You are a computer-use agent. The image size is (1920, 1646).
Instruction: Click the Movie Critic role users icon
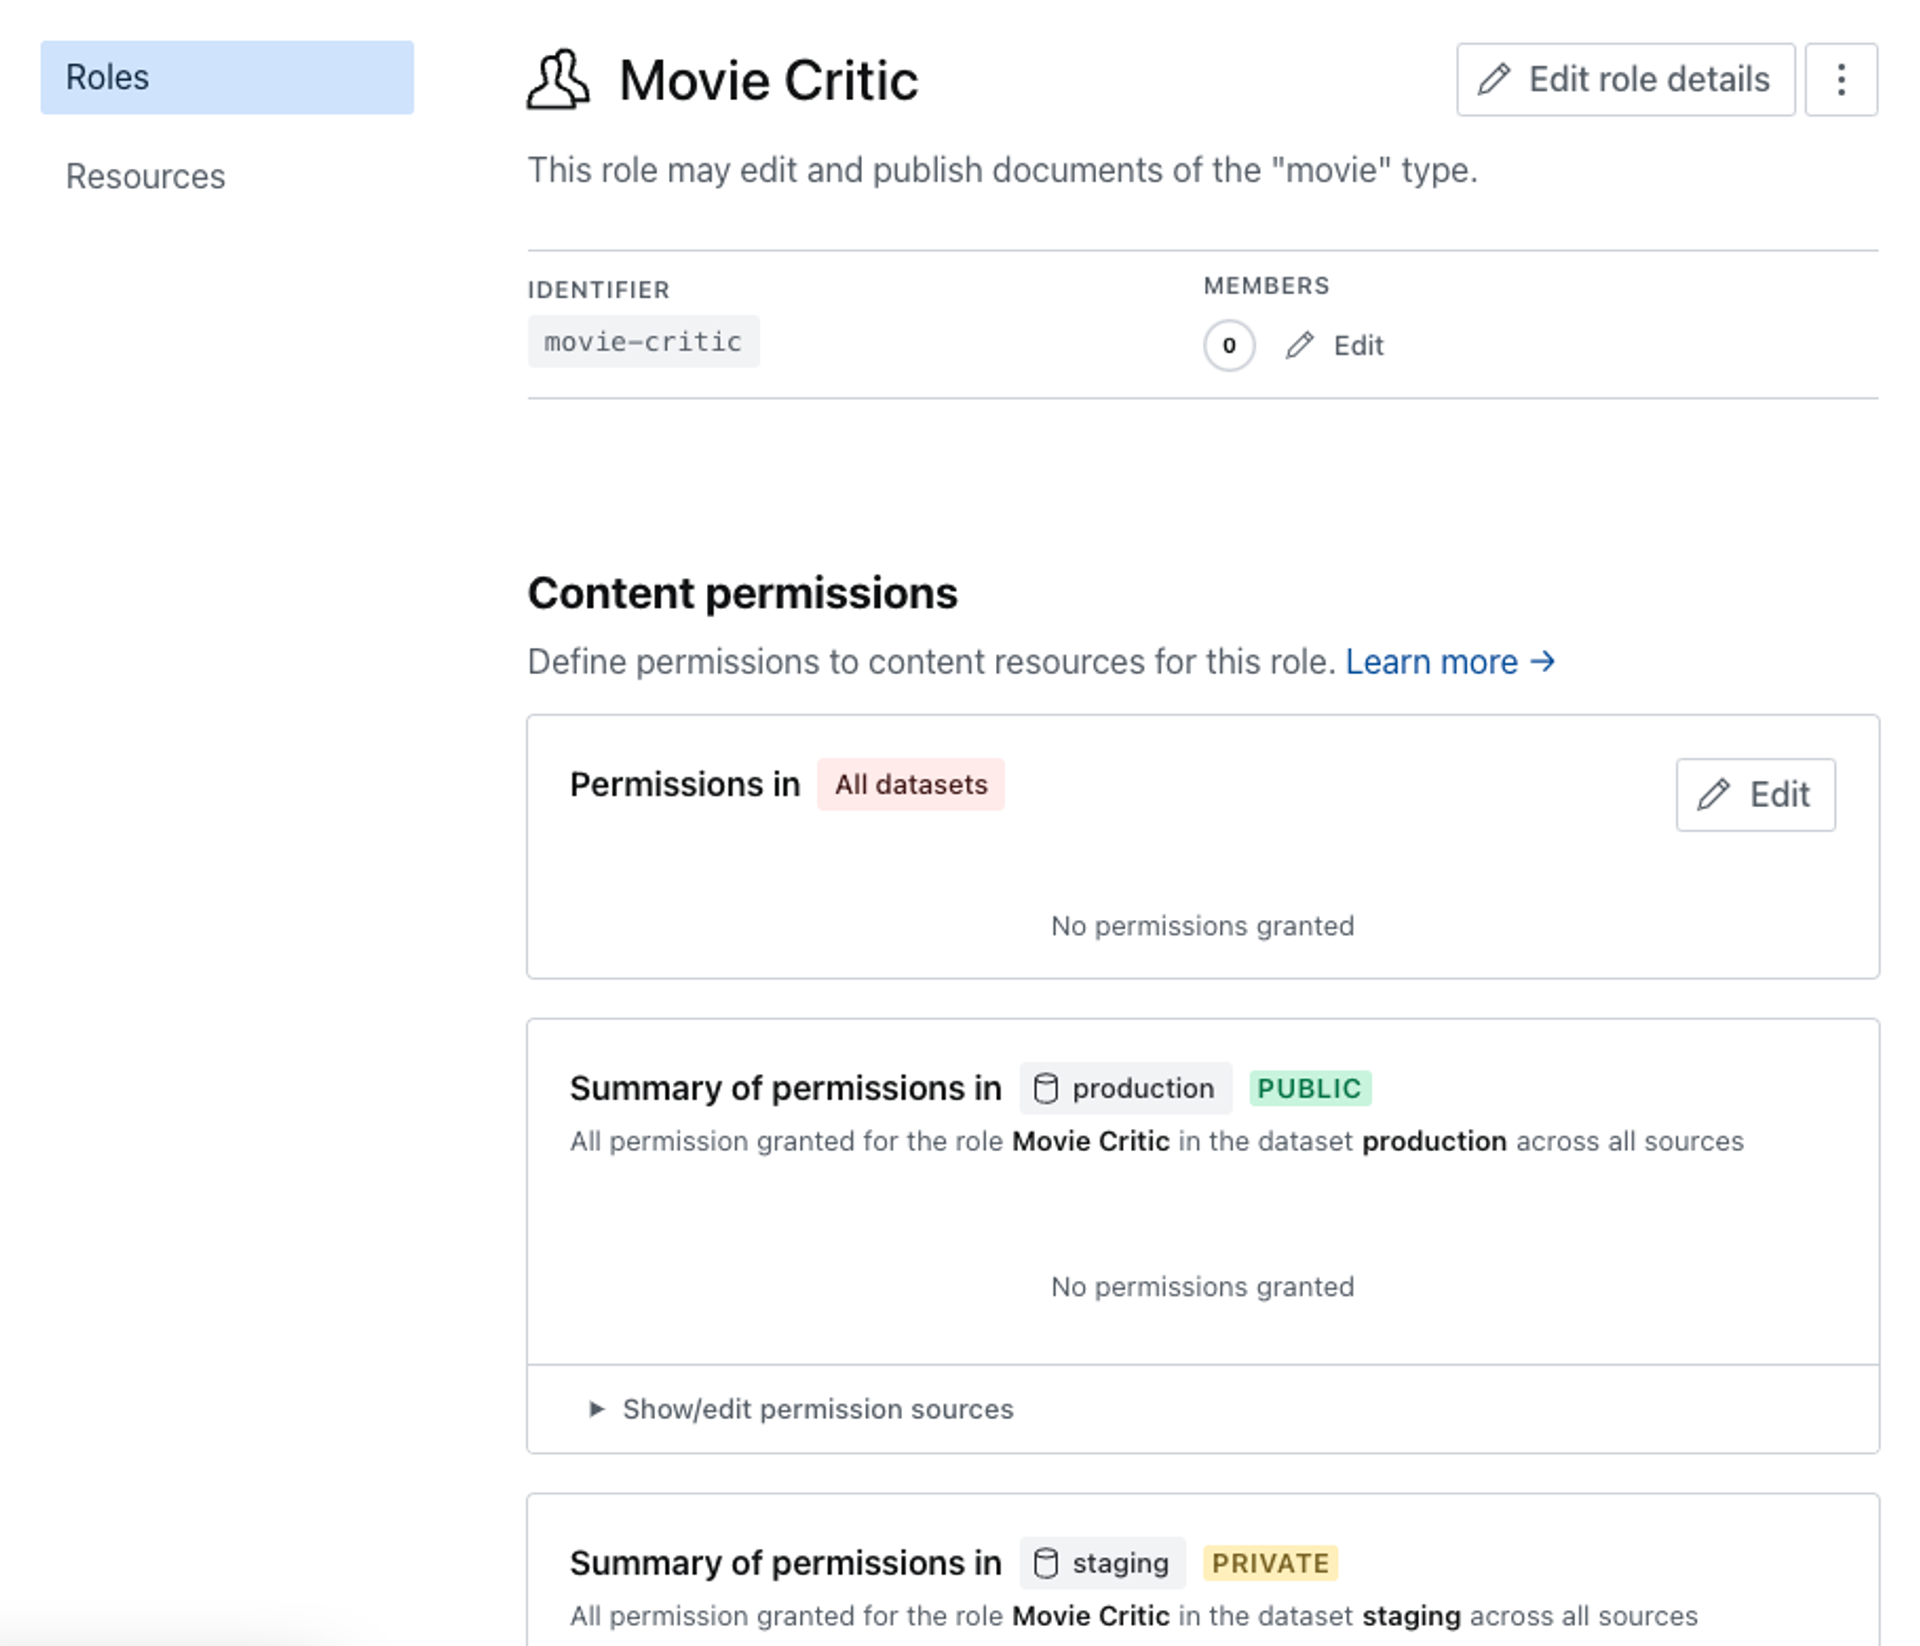point(558,79)
